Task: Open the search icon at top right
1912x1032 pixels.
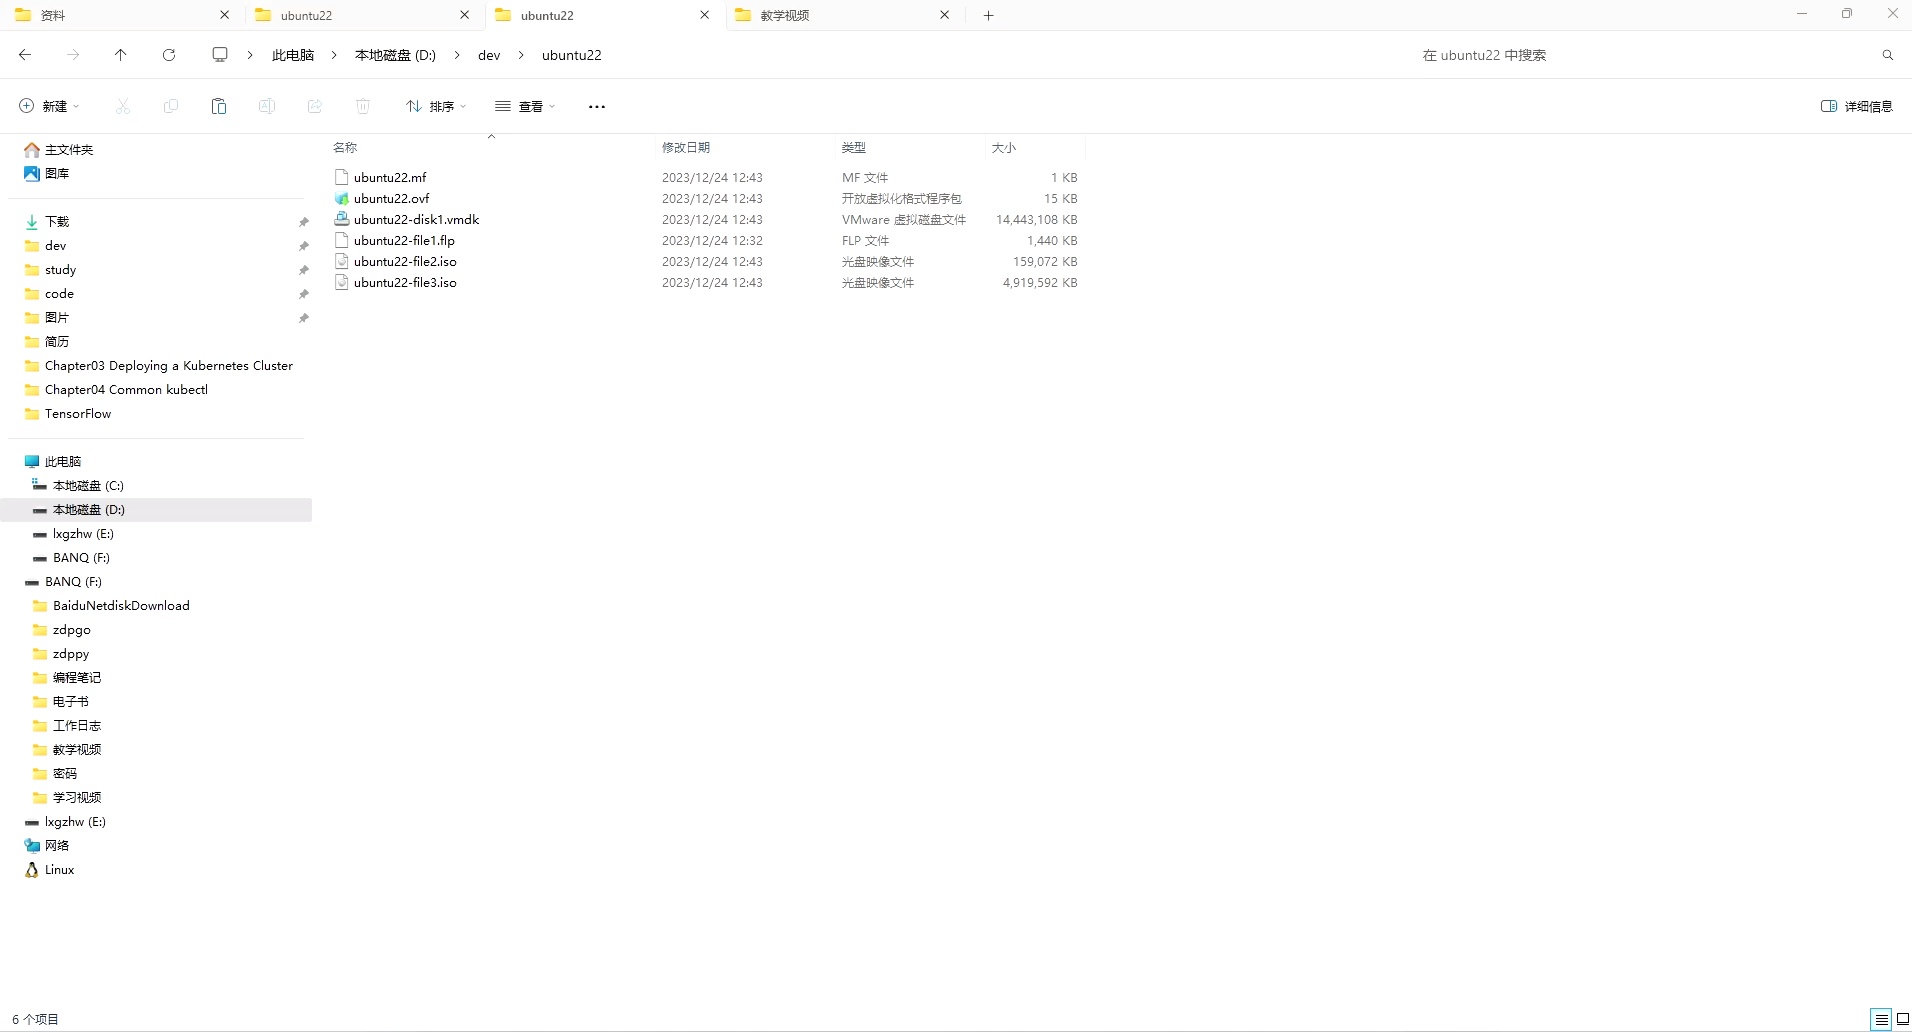Action: [x=1888, y=55]
